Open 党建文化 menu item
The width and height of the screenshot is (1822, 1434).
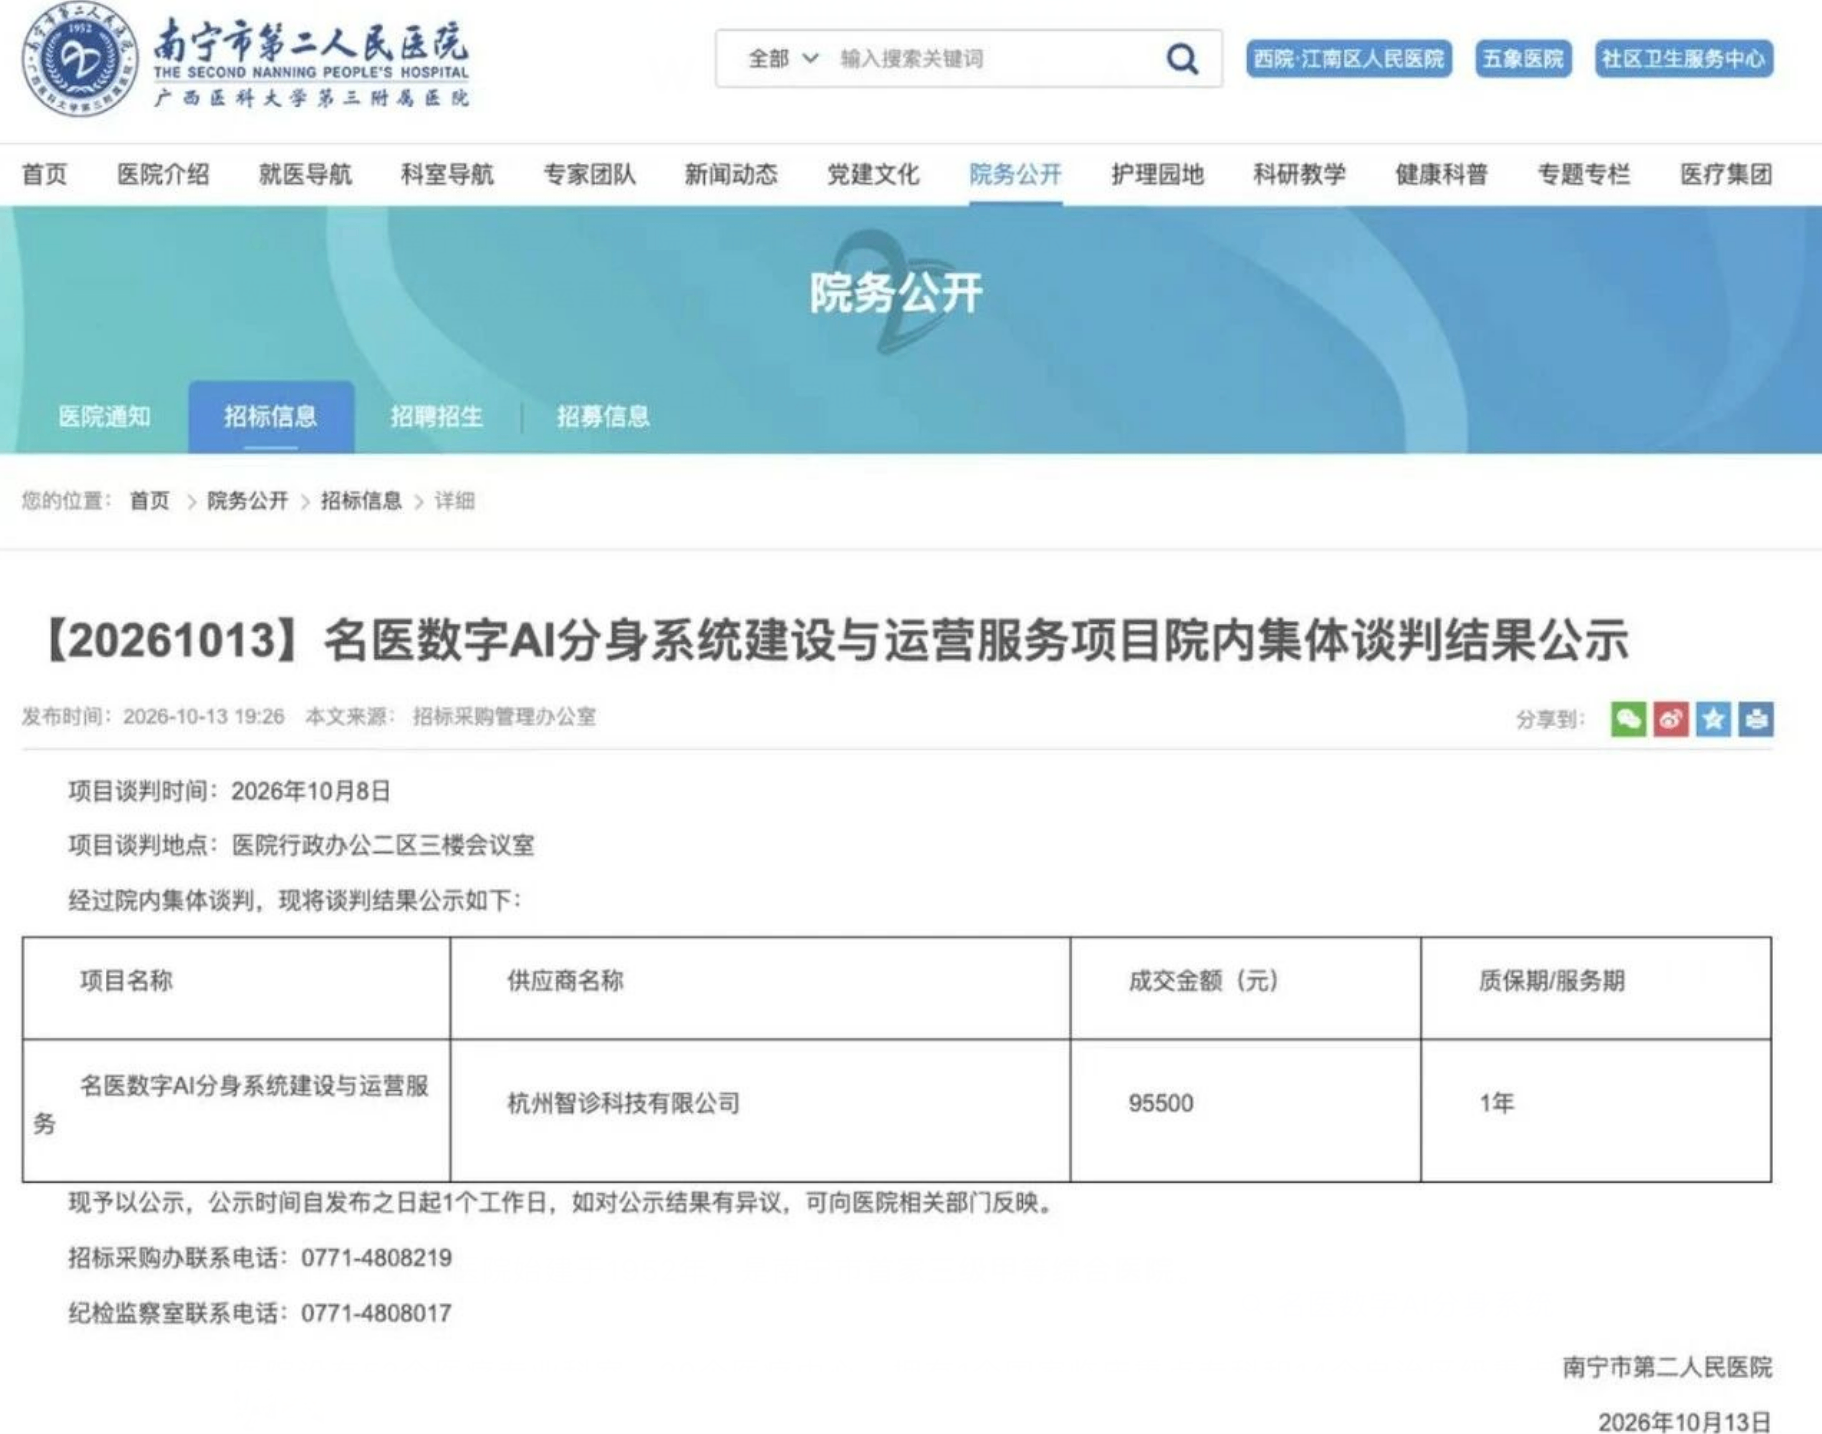(873, 175)
